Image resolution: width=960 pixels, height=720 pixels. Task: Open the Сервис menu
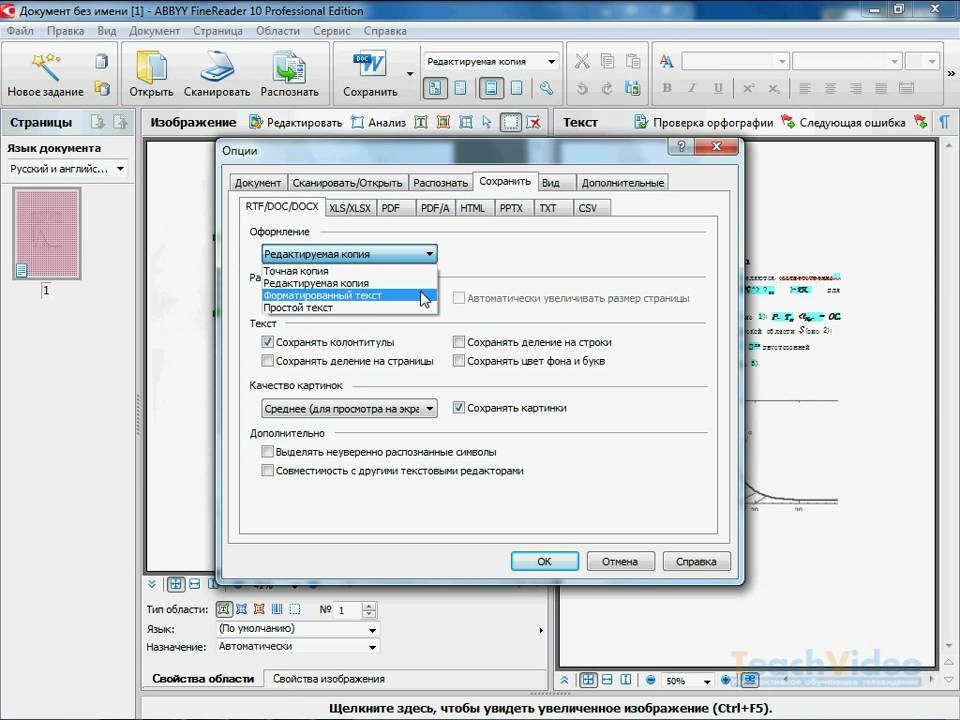point(331,31)
